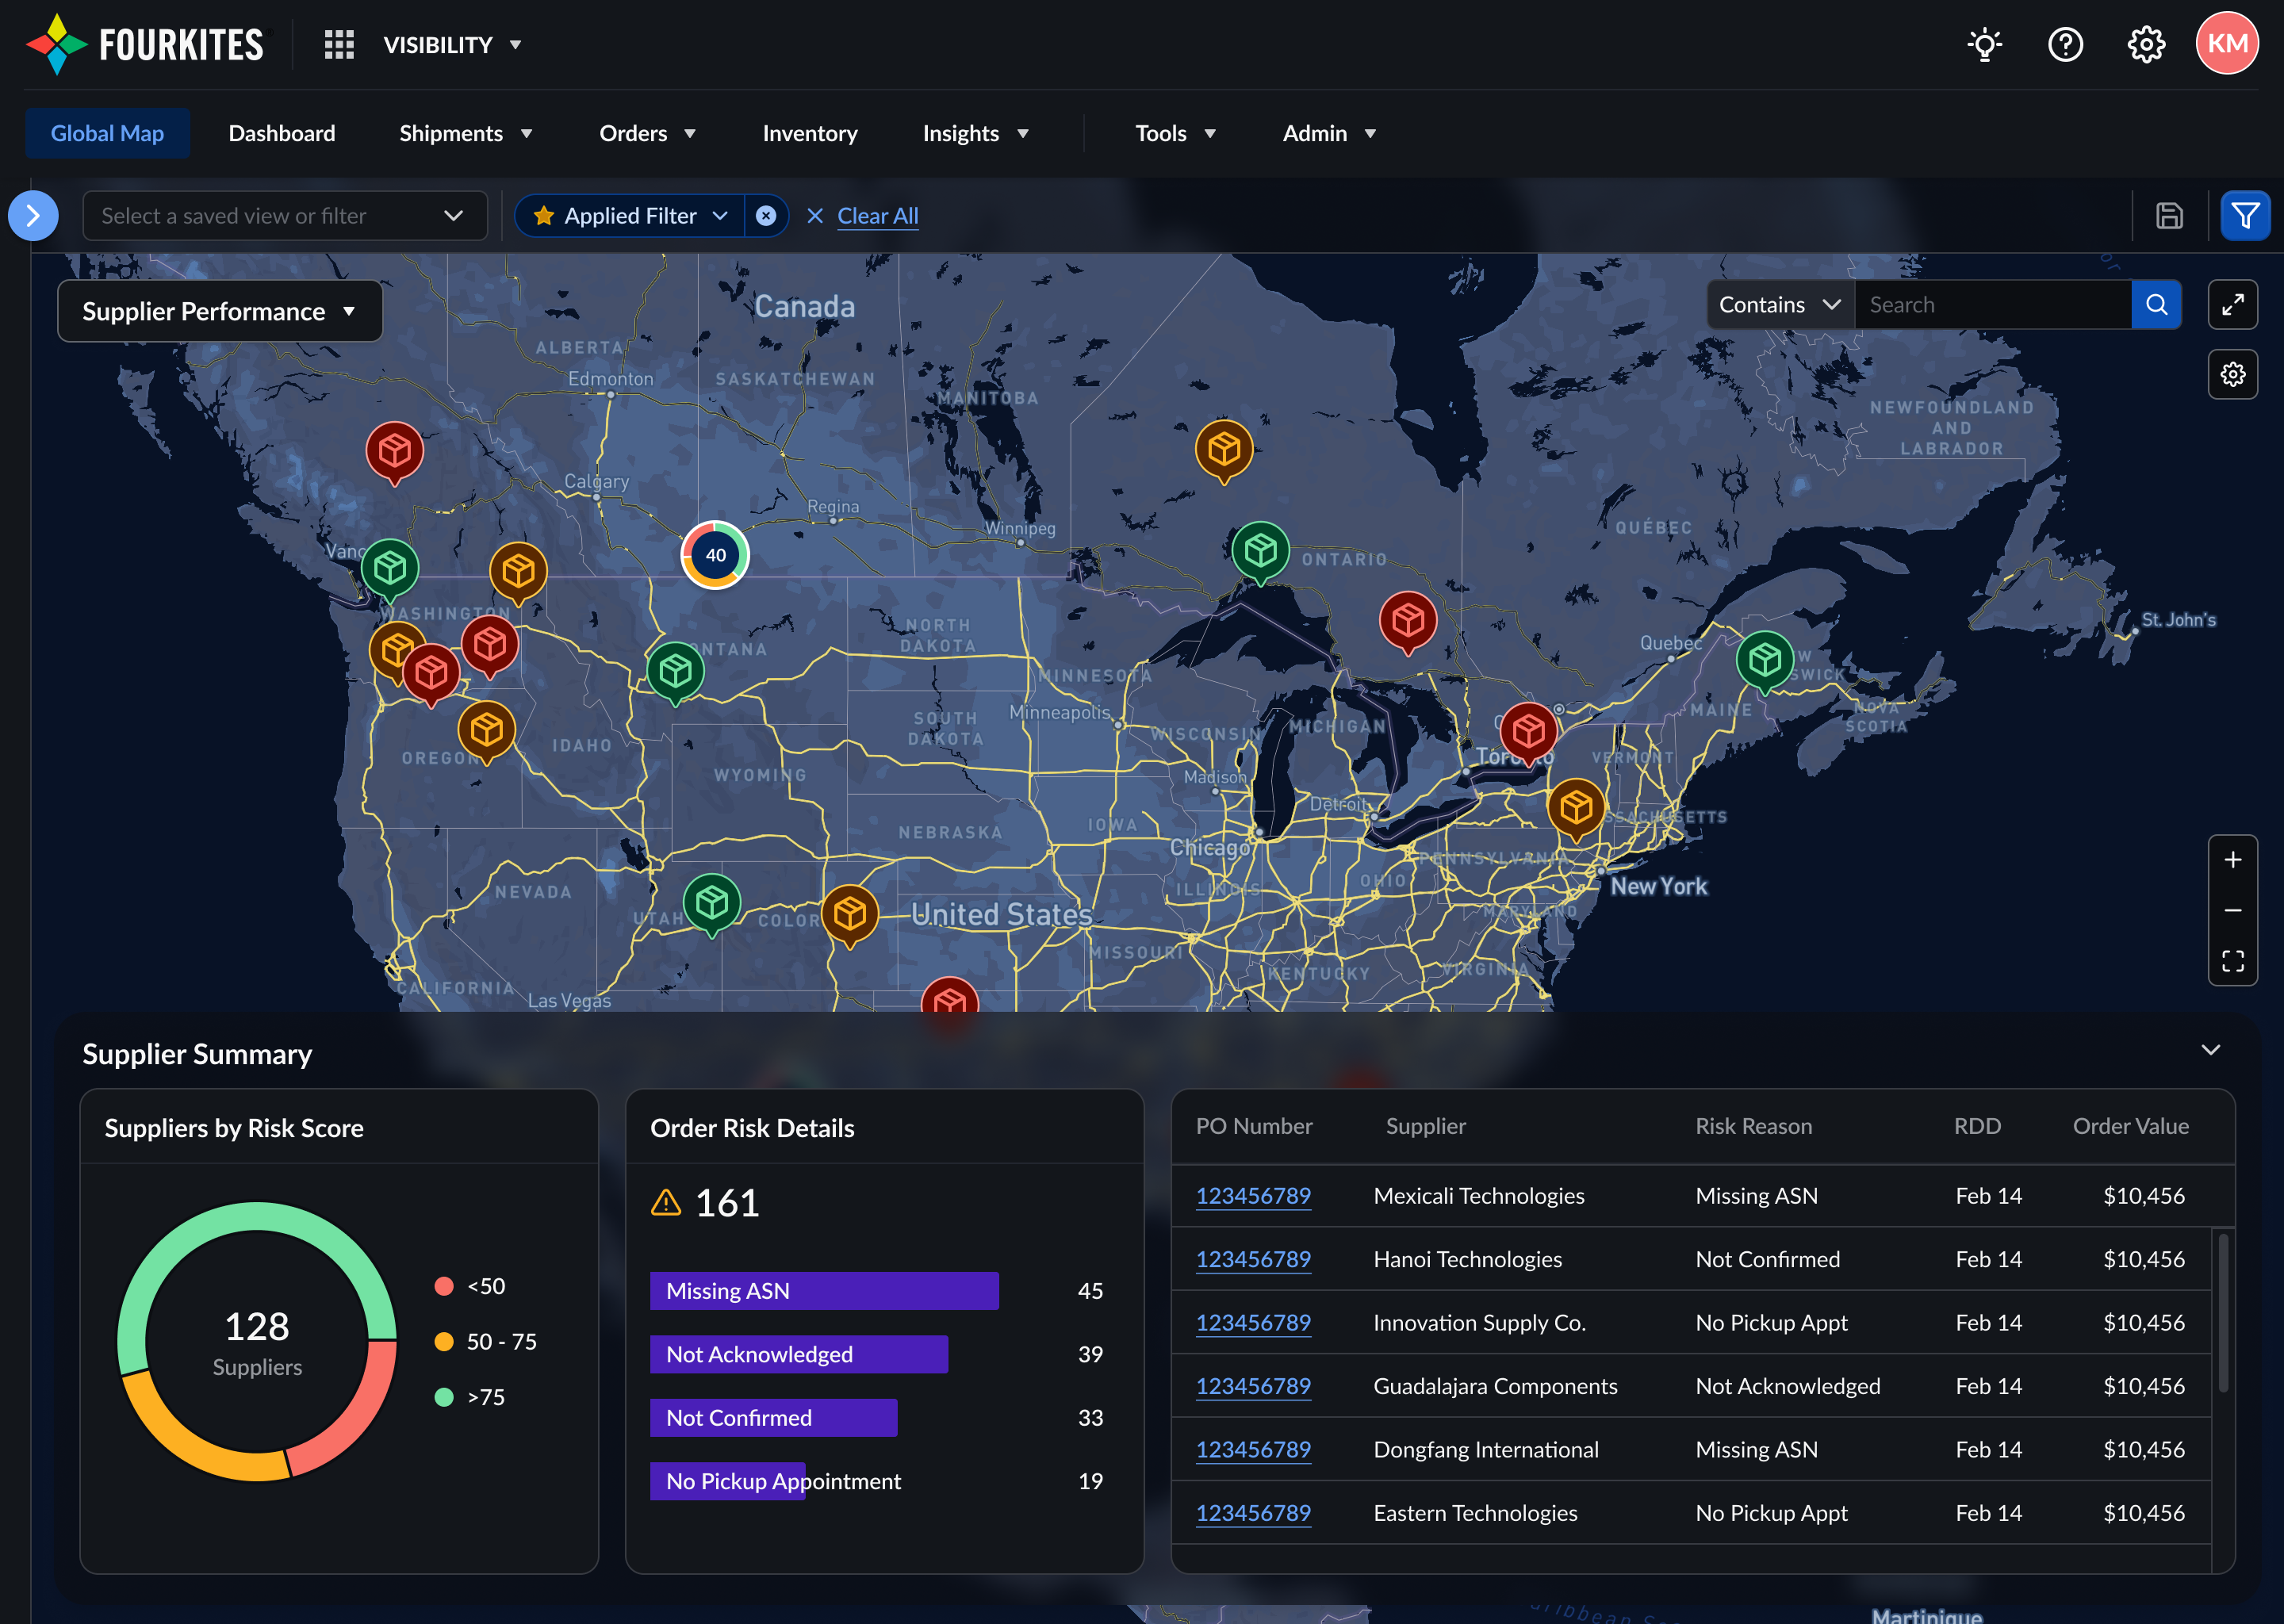Open the Supplier Performance layer dropdown
The width and height of the screenshot is (2284, 1624).
(220, 311)
